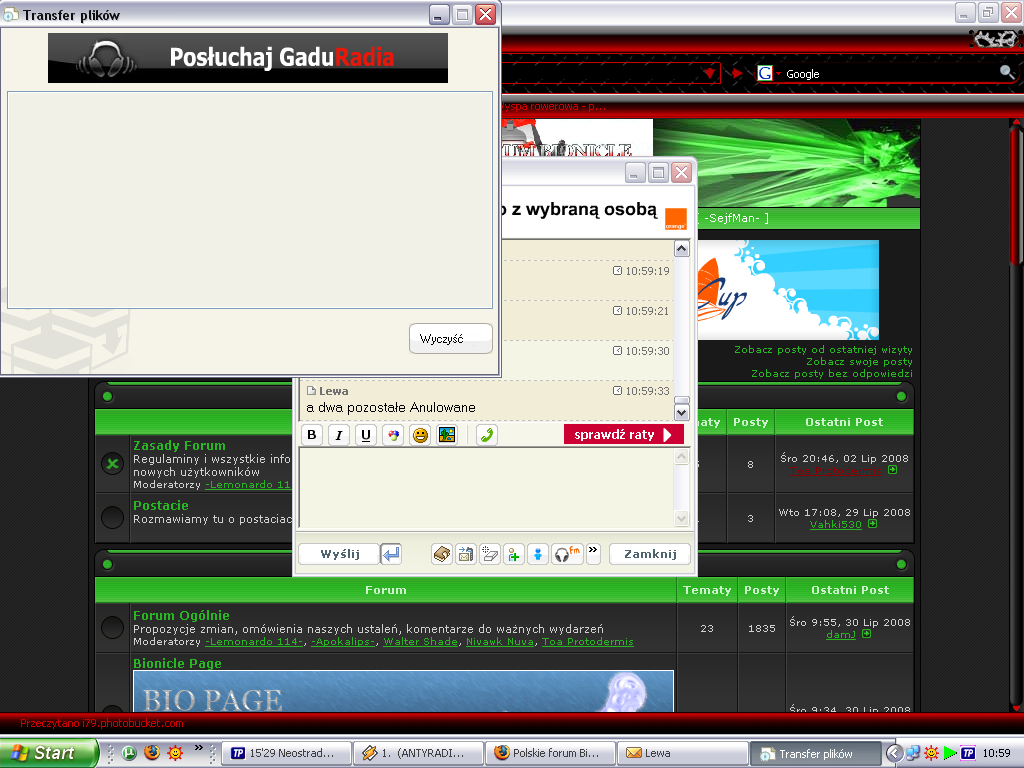1024x768 pixels.
Task: Open moderator Walter Shade profile
Action: (421, 642)
